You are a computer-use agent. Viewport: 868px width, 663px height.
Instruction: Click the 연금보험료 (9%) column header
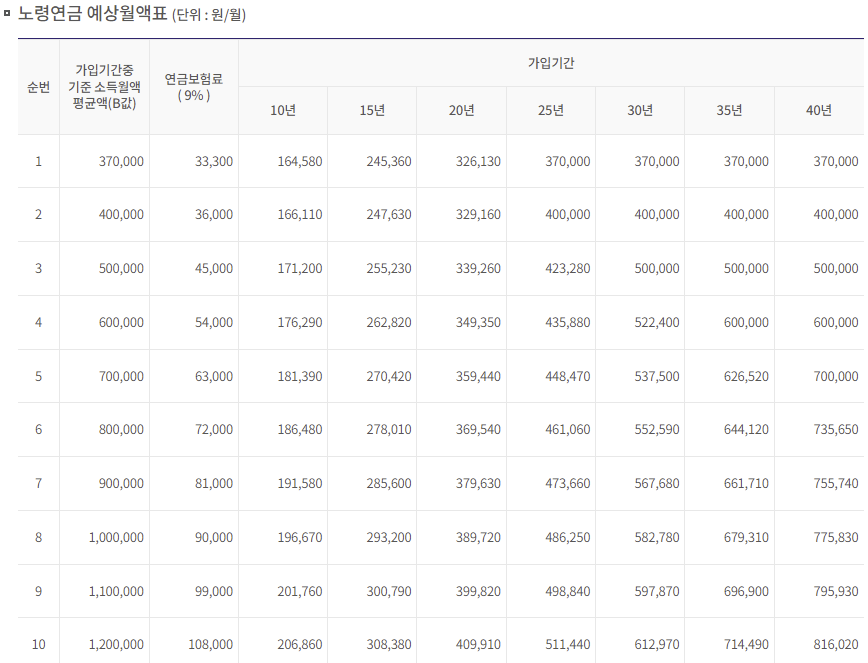point(194,87)
